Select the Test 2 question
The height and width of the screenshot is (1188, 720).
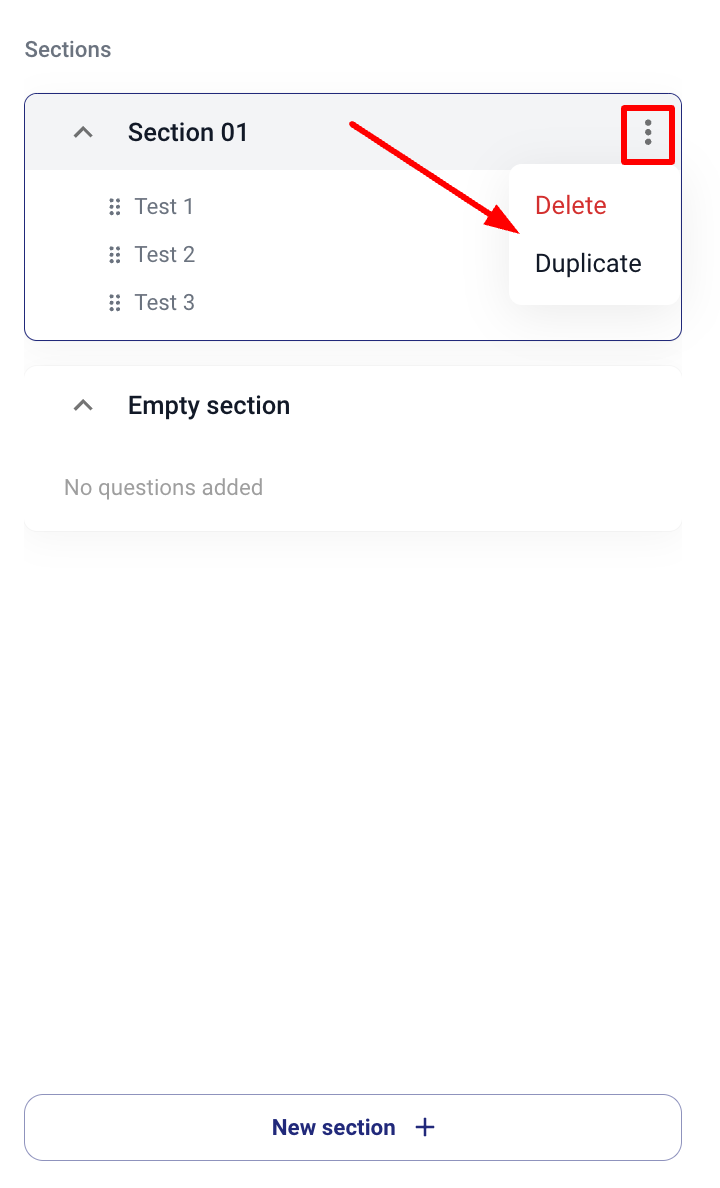[165, 255]
